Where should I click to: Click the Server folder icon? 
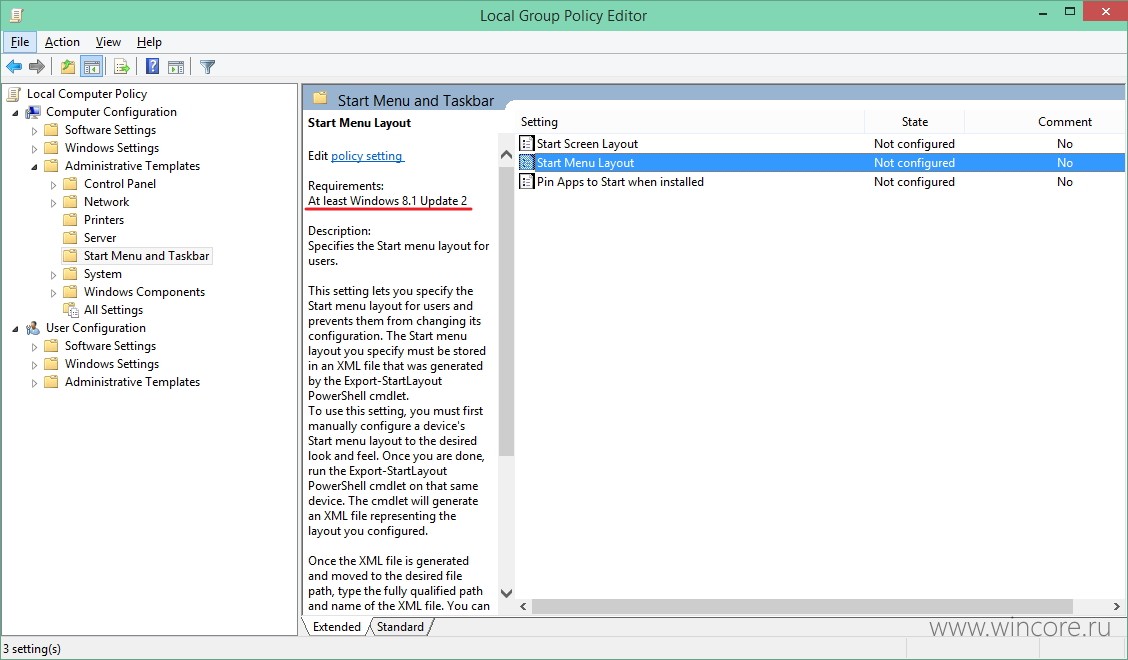70,238
